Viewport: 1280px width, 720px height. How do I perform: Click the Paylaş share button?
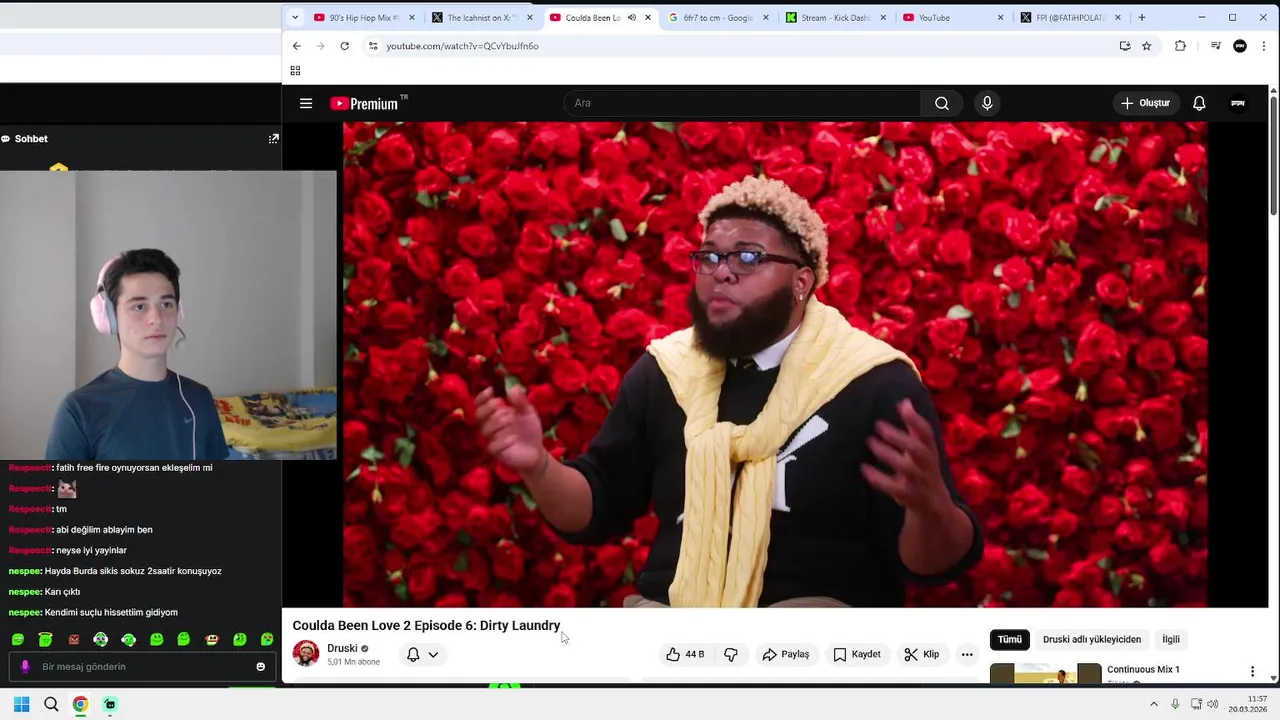pyautogui.click(x=786, y=654)
